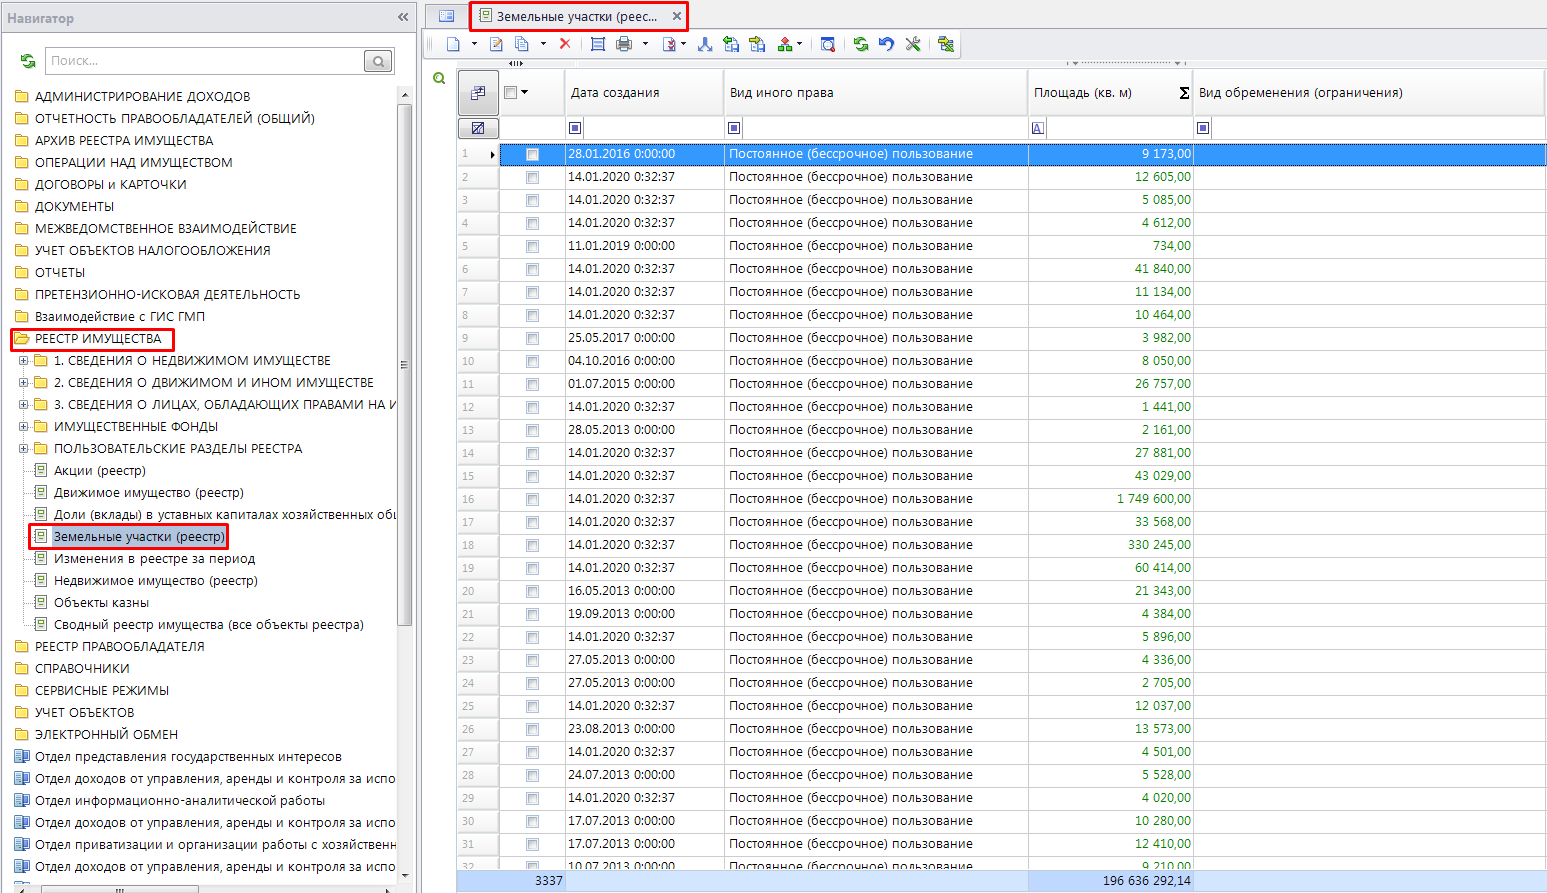Image resolution: width=1547 pixels, height=893 pixels.
Task: Click the green search magnifier beside grid
Action: pos(439,78)
